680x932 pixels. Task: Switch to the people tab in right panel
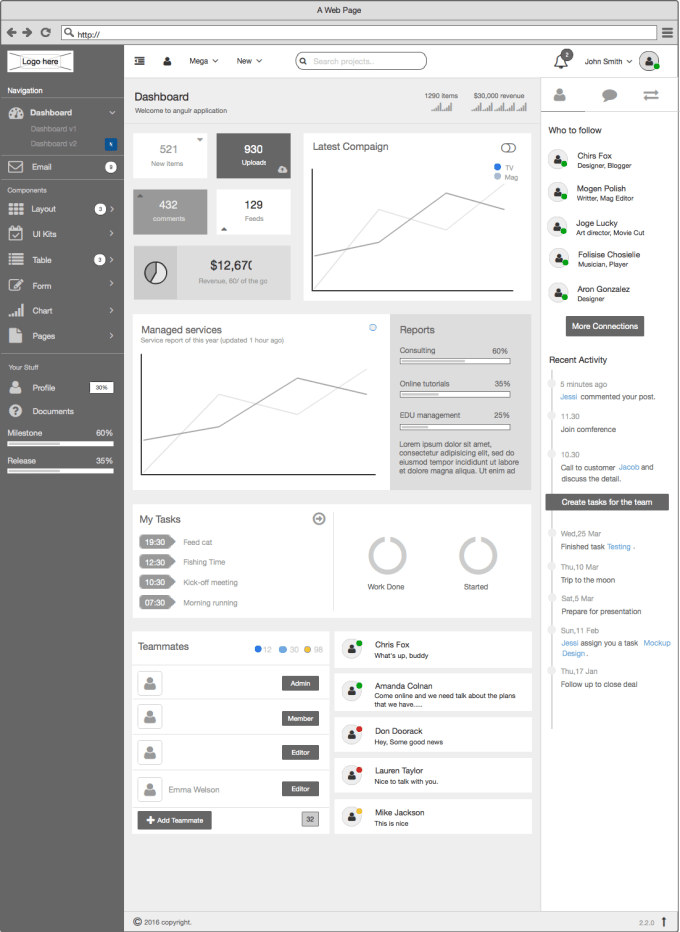click(x=560, y=95)
